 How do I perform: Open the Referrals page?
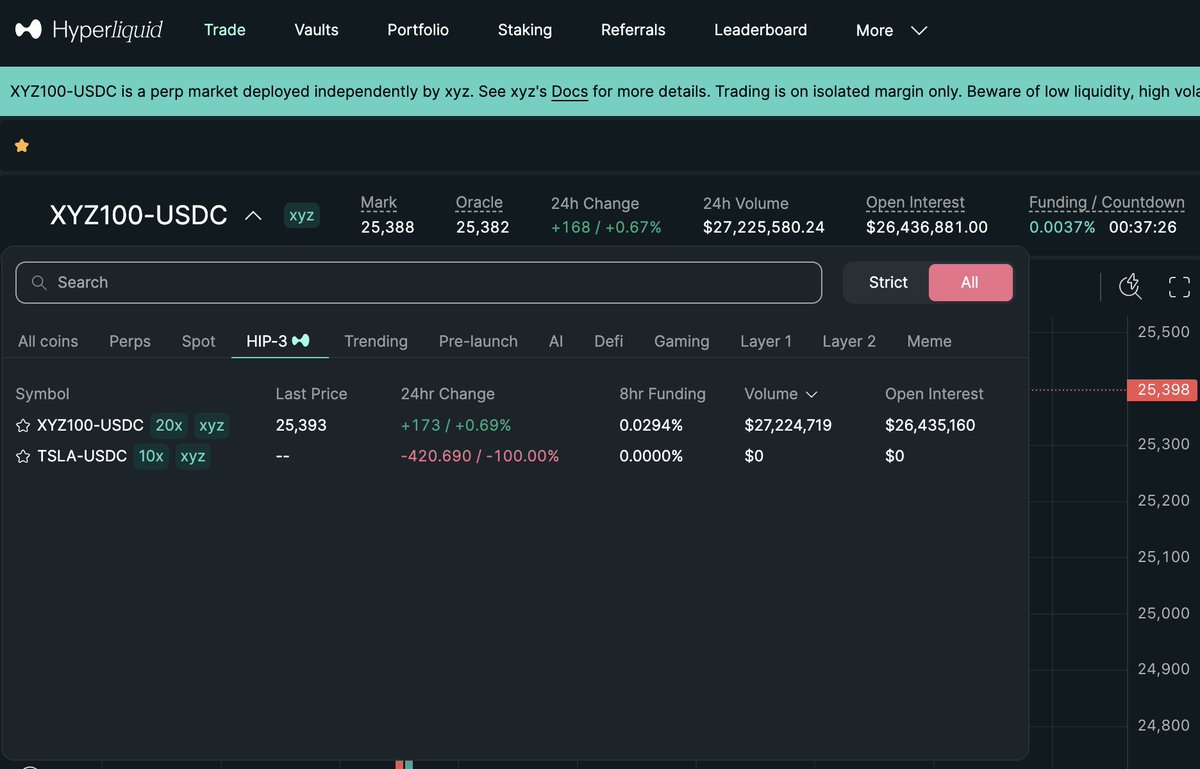pyautogui.click(x=633, y=30)
